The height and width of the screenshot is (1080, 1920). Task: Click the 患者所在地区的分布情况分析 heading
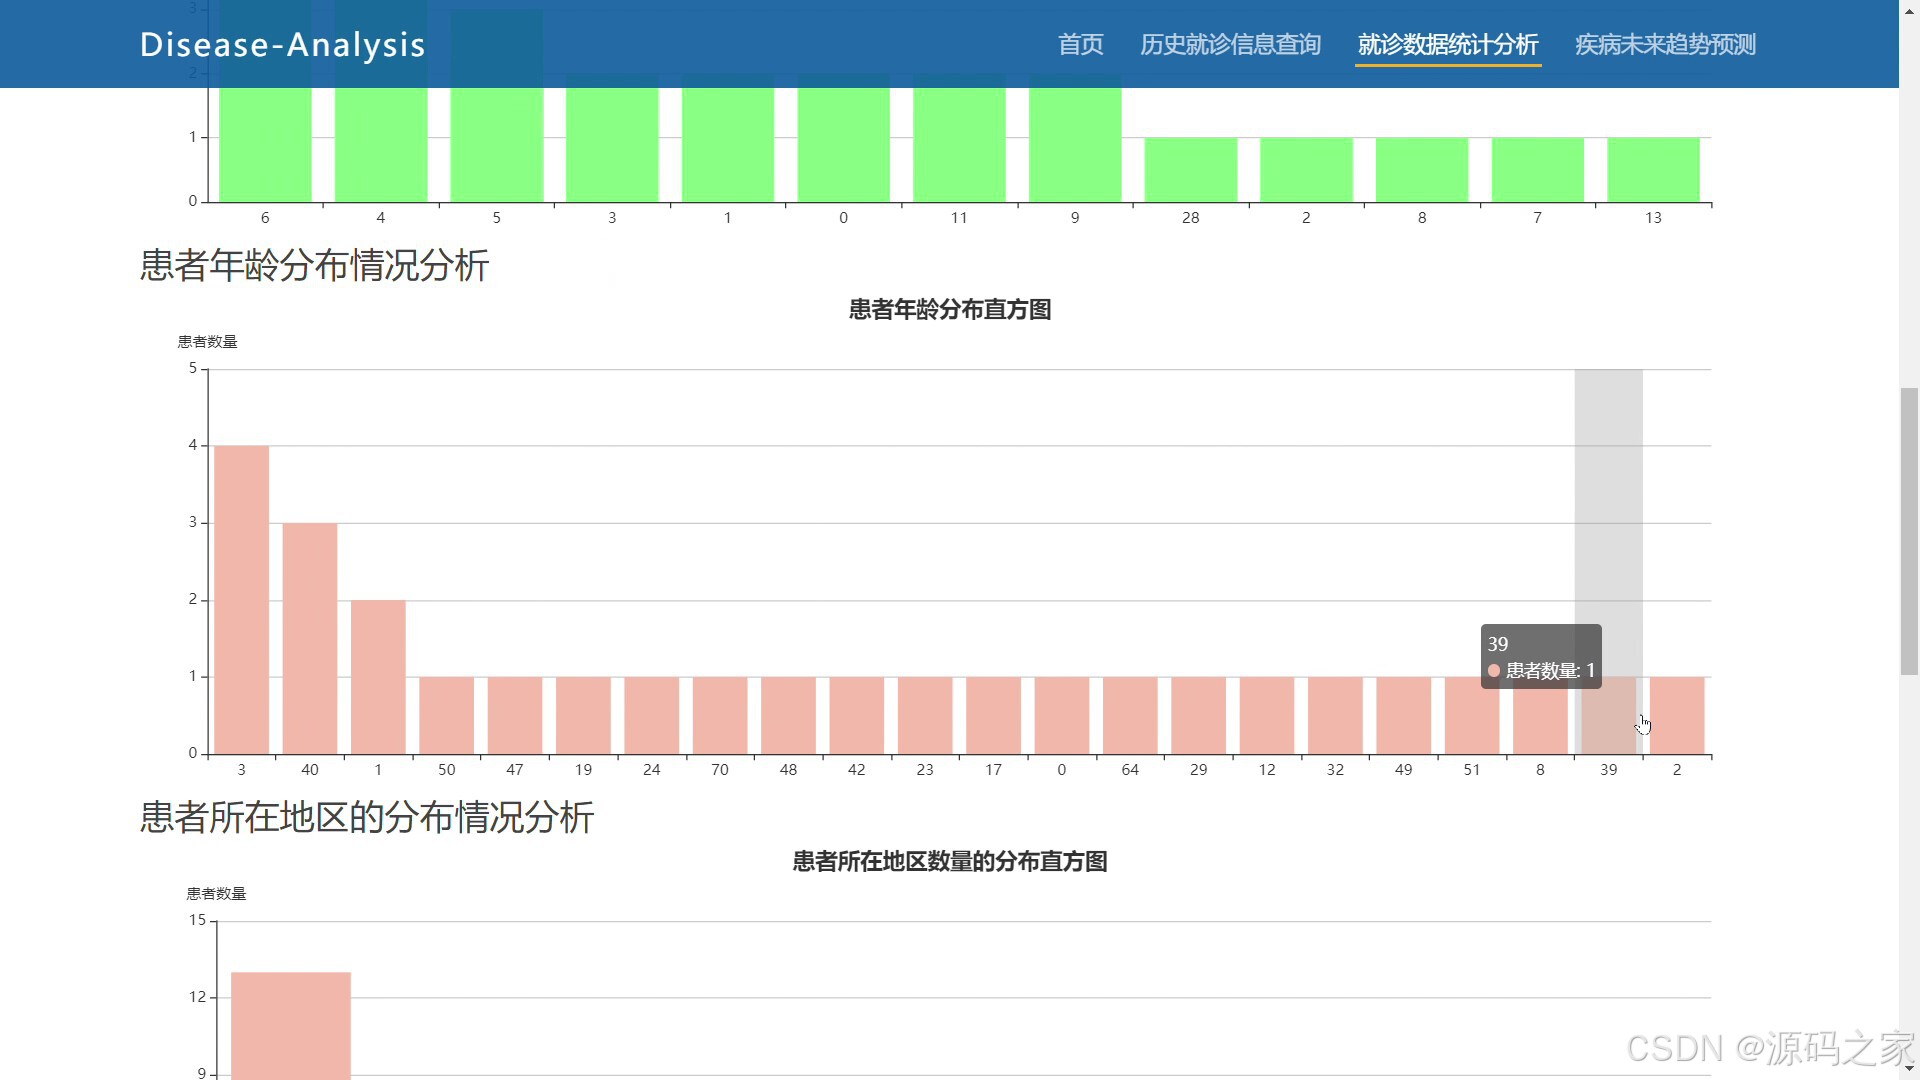pos(367,818)
